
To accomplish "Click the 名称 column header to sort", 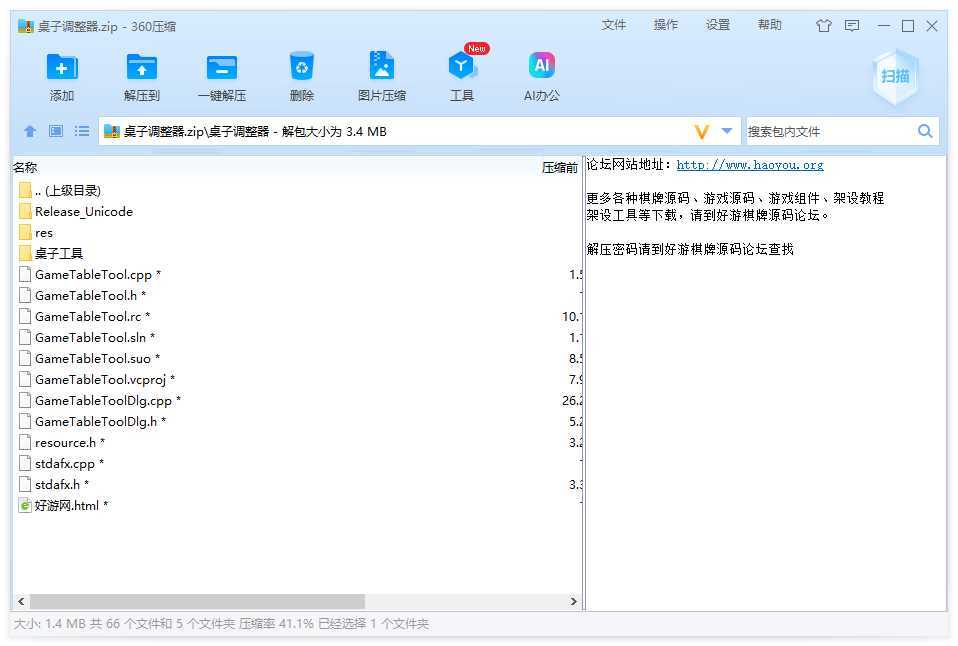I will pos(26,168).
